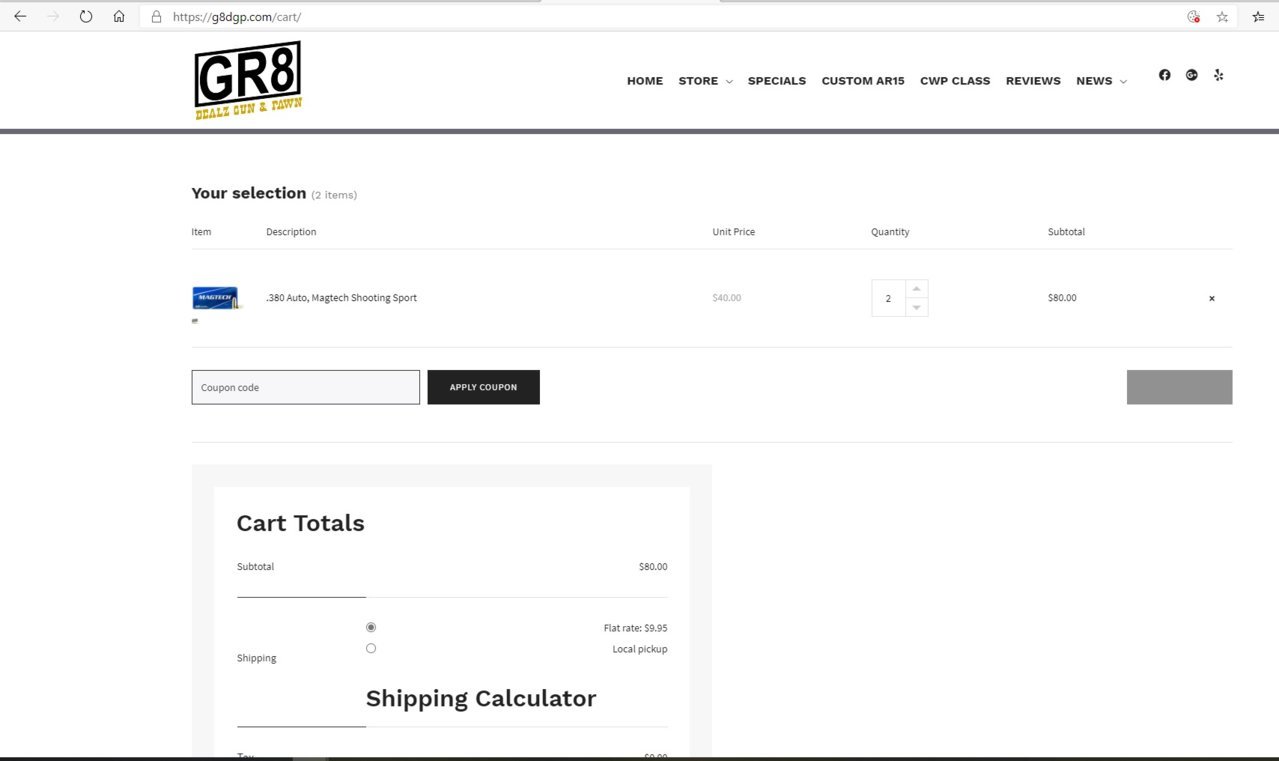Go to browser home icon
The width and height of the screenshot is (1279, 761).
point(119,16)
